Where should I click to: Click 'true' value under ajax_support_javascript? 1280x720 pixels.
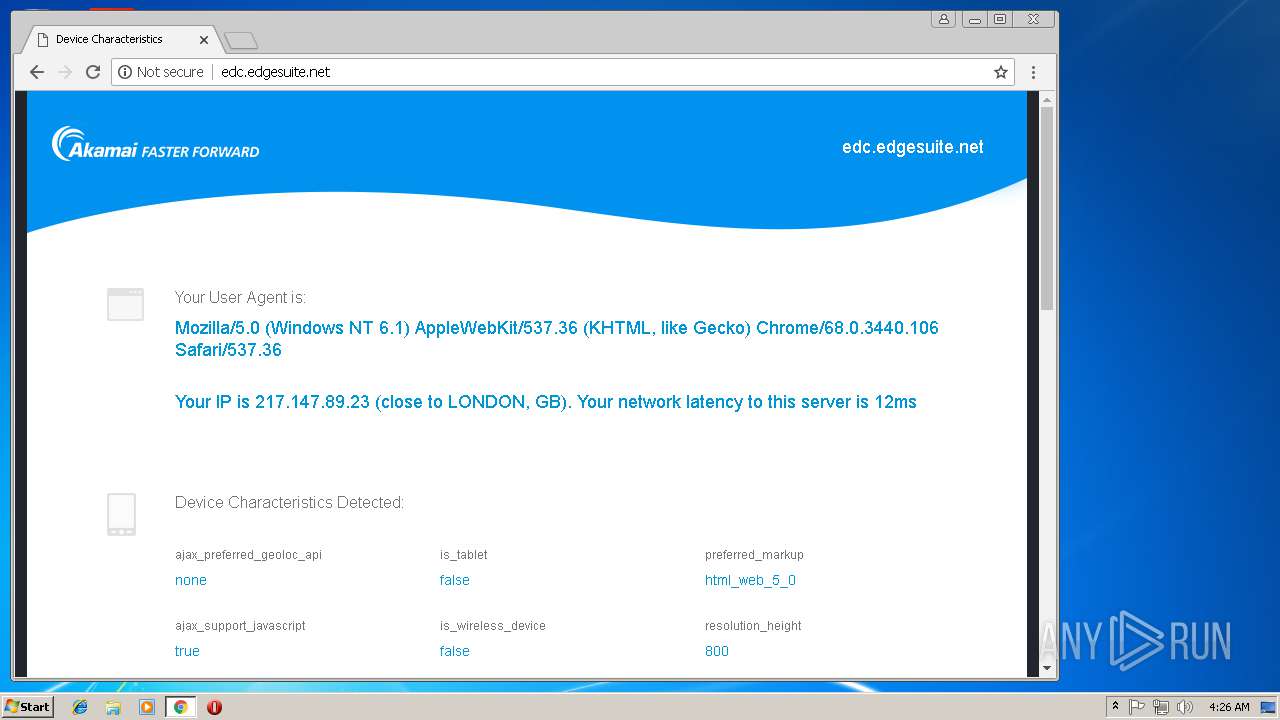click(x=187, y=651)
